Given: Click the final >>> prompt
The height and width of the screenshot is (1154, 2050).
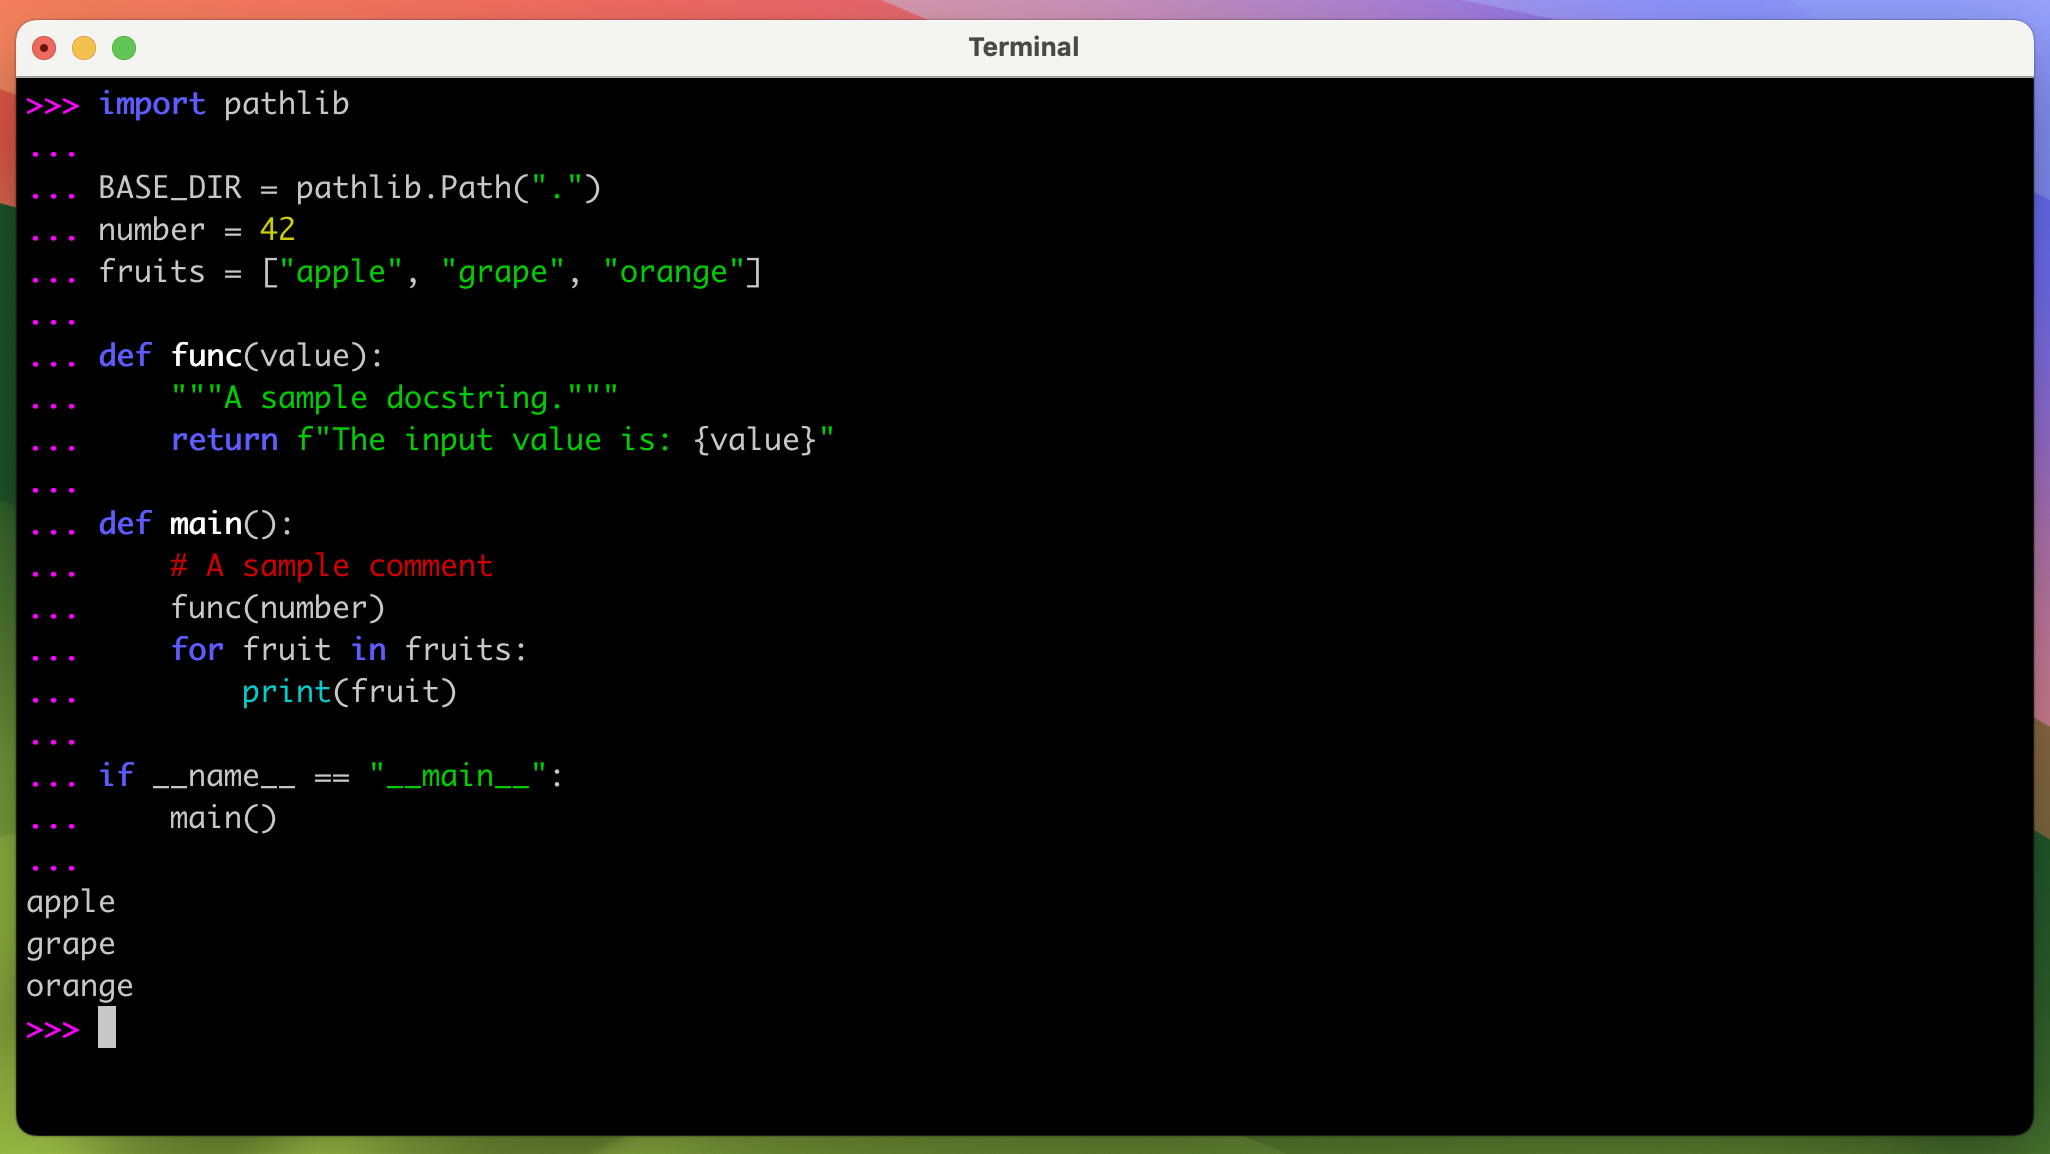Looking at the screenshot, I should [x=52, y=1028].
